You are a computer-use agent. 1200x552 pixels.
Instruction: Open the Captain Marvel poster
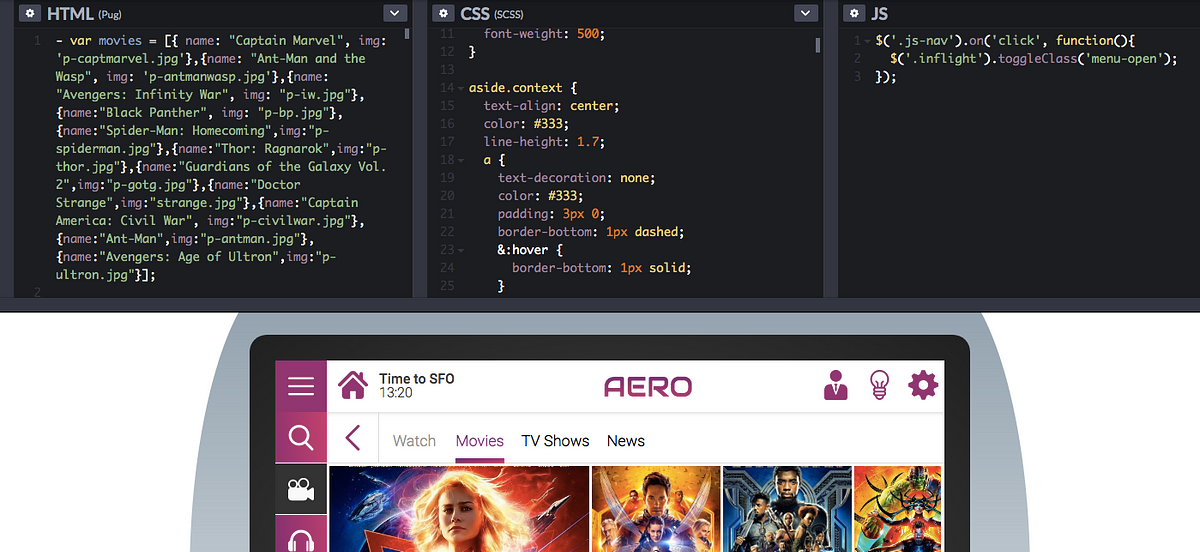459,509
